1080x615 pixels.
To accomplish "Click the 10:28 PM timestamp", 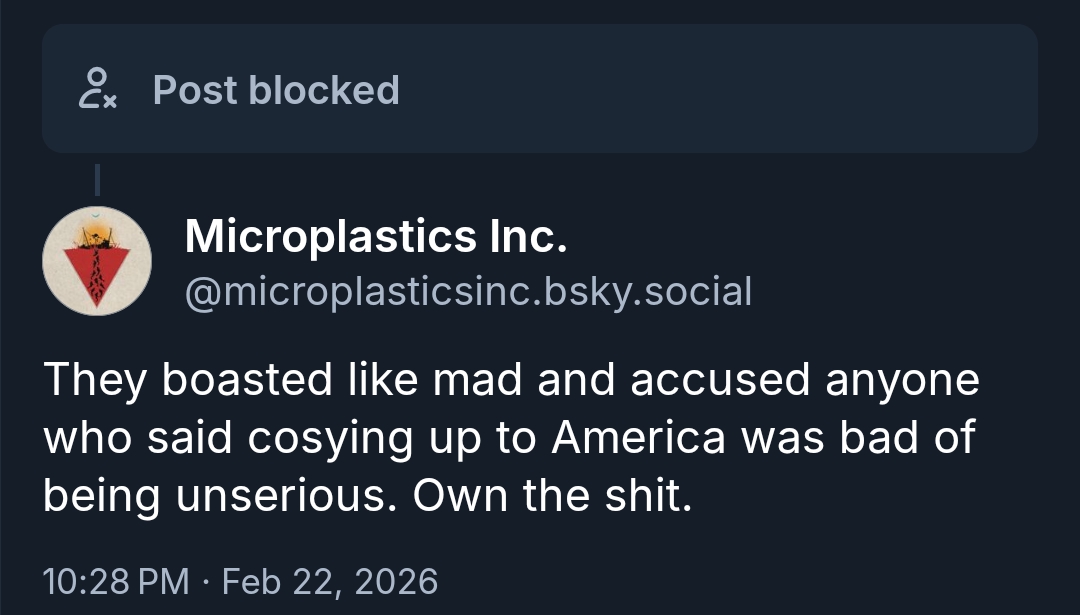I will coord(115,580).
